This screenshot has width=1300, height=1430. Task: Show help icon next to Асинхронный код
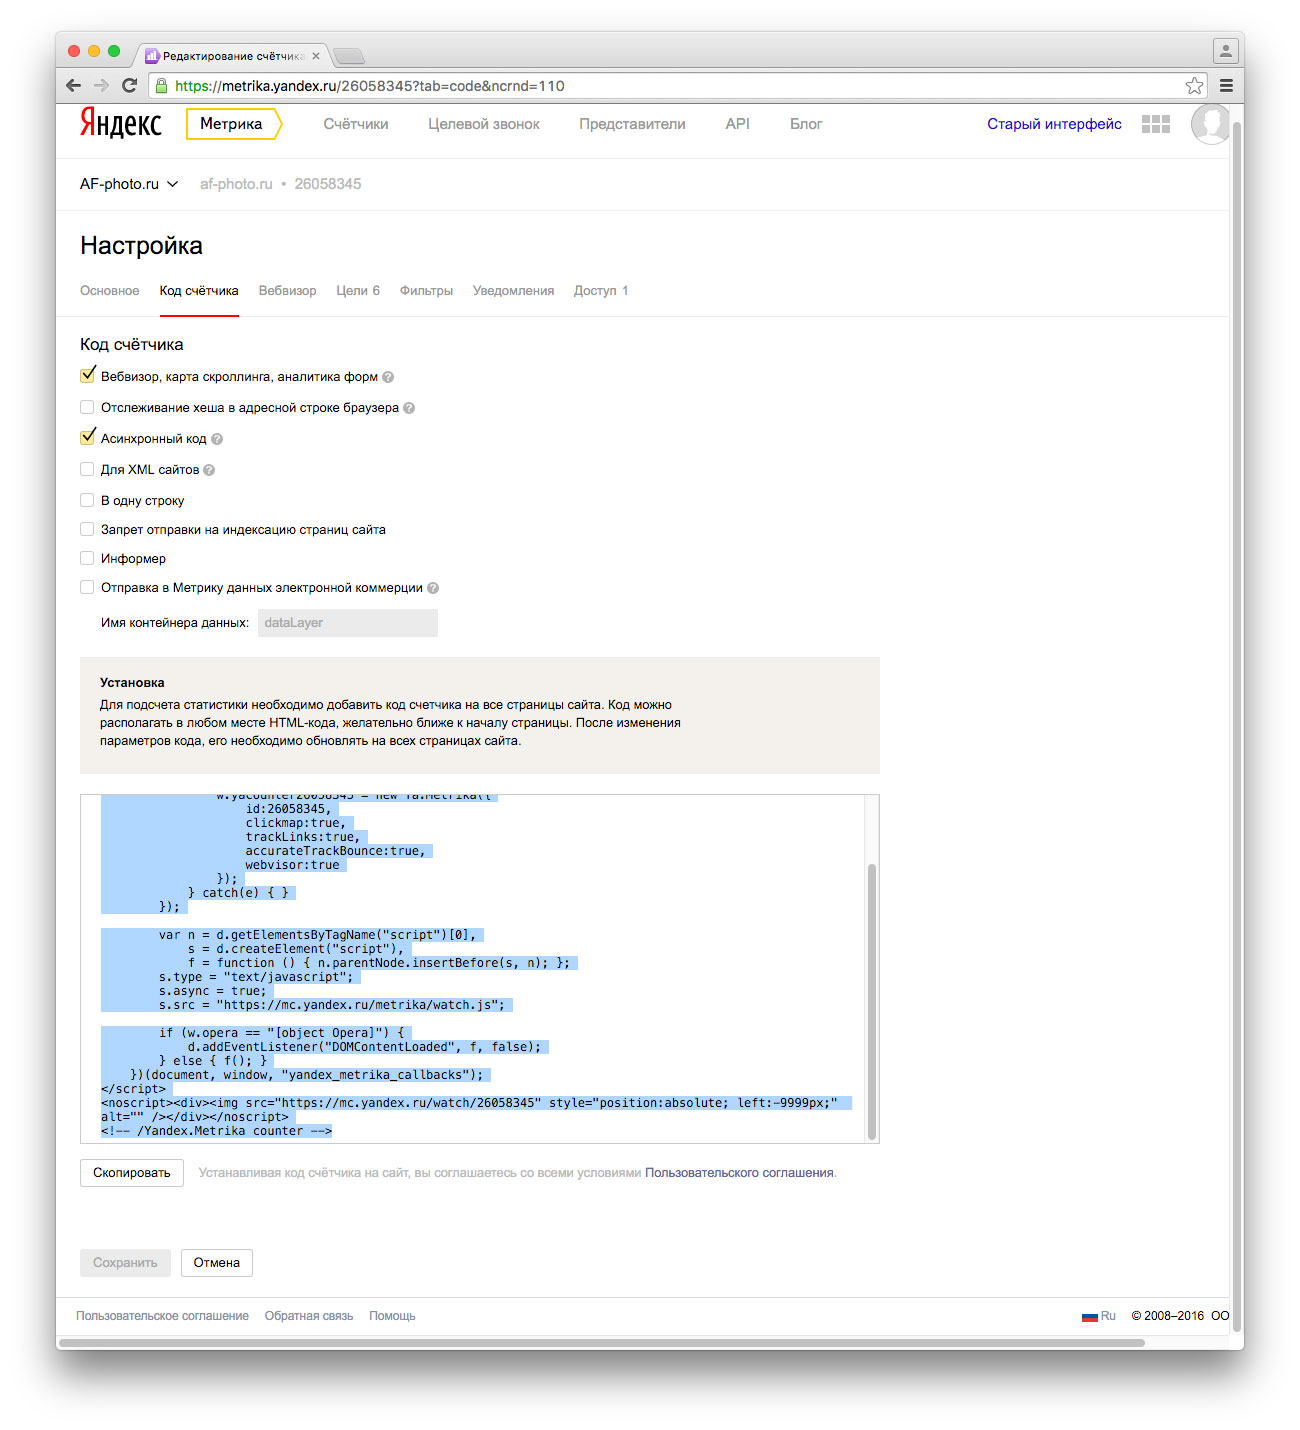point(217,439)
